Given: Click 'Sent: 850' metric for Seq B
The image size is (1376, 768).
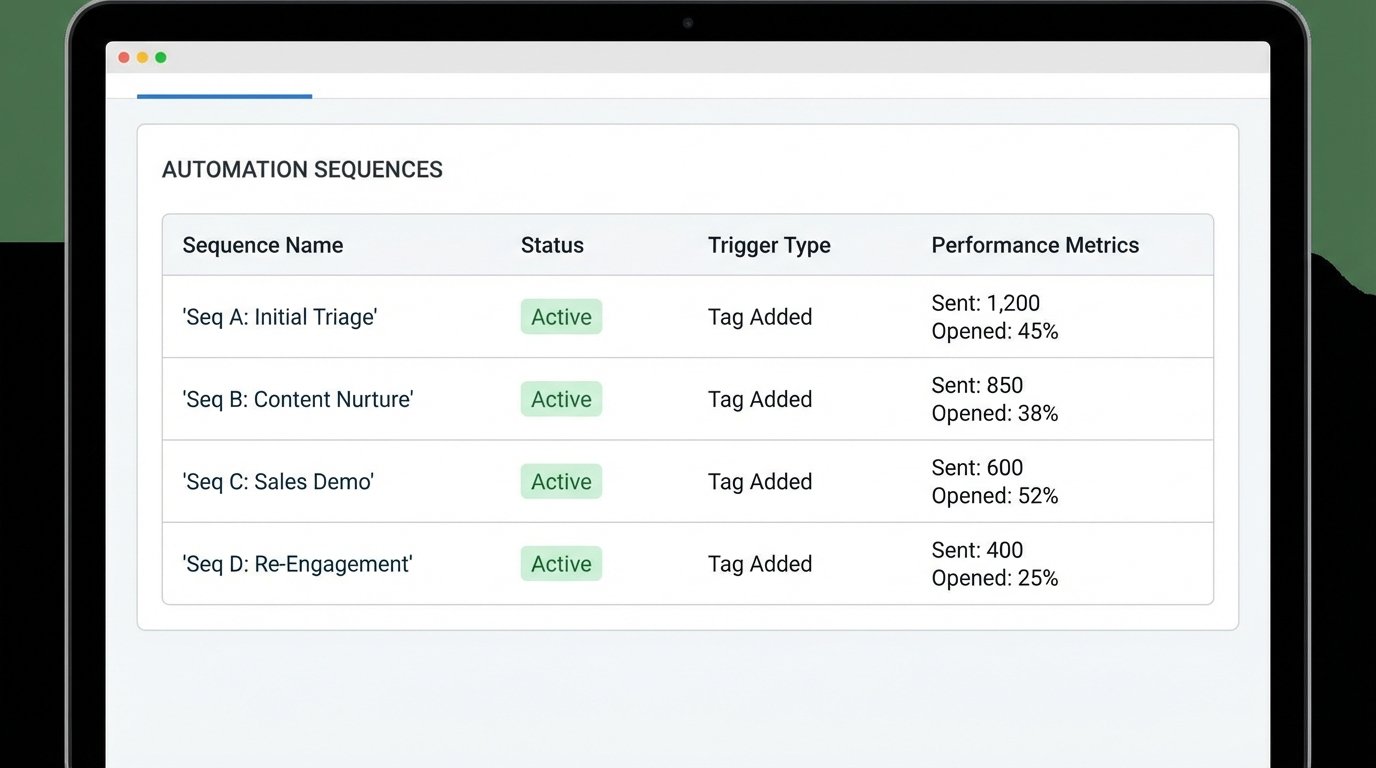Looking at the screenshot, I should pyautogui.click(x=977, y=385).
